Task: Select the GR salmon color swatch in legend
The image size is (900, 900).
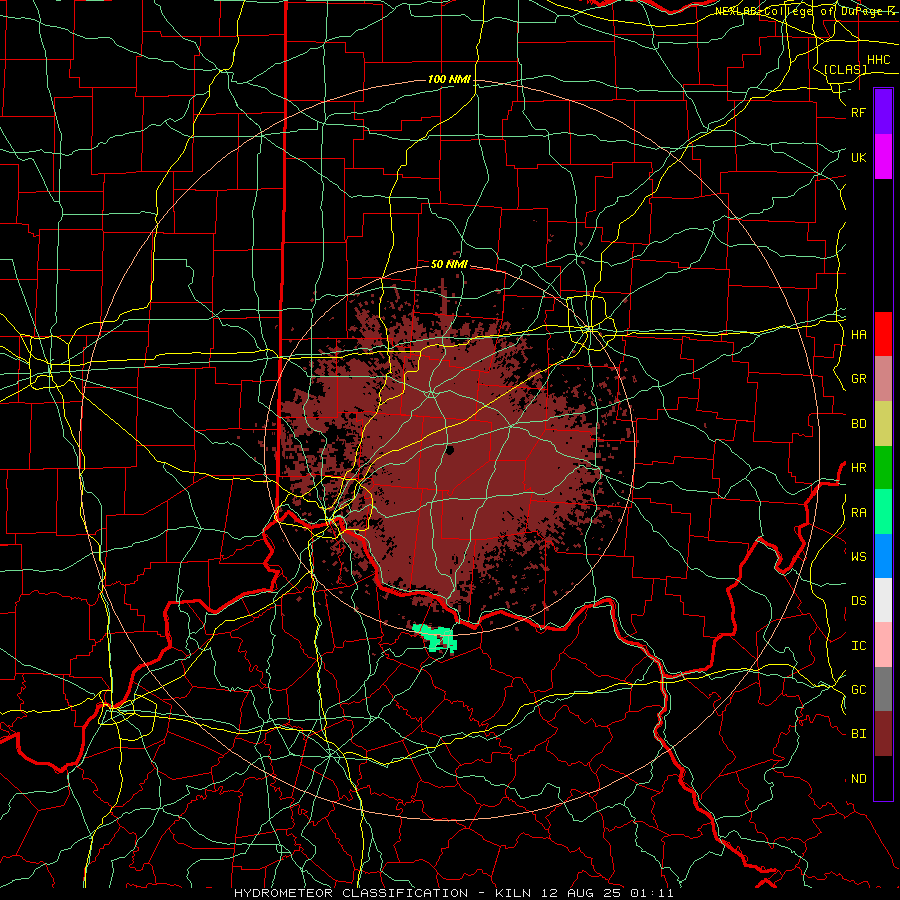Action: [x=883, y=378]
